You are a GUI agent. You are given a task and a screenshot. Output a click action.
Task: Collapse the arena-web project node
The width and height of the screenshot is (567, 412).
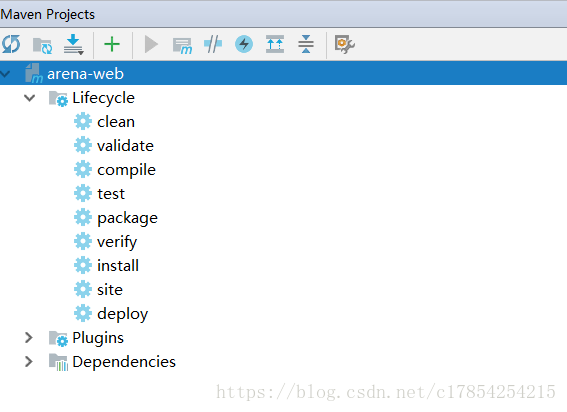(5, 74)
